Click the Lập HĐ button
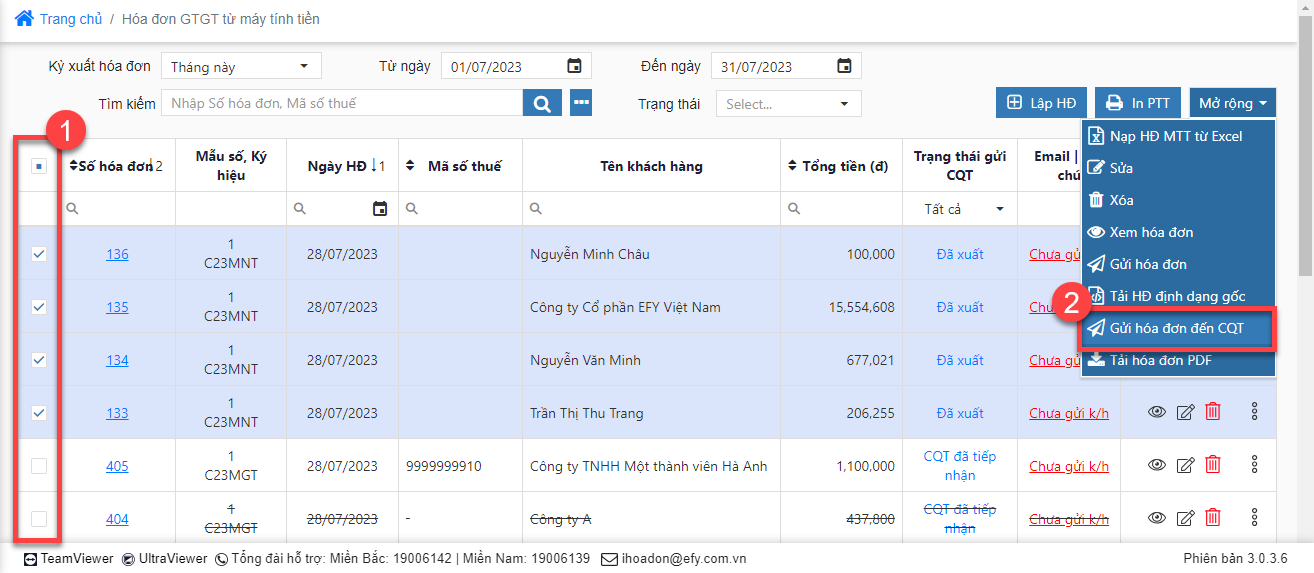 (1041, 103)
